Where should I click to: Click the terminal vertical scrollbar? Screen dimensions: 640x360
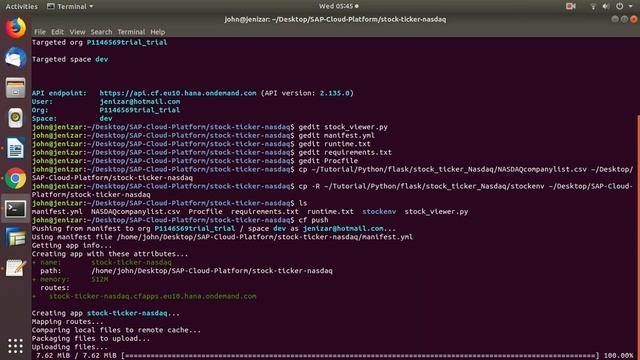pyautogui.click(x=638, y=237)
